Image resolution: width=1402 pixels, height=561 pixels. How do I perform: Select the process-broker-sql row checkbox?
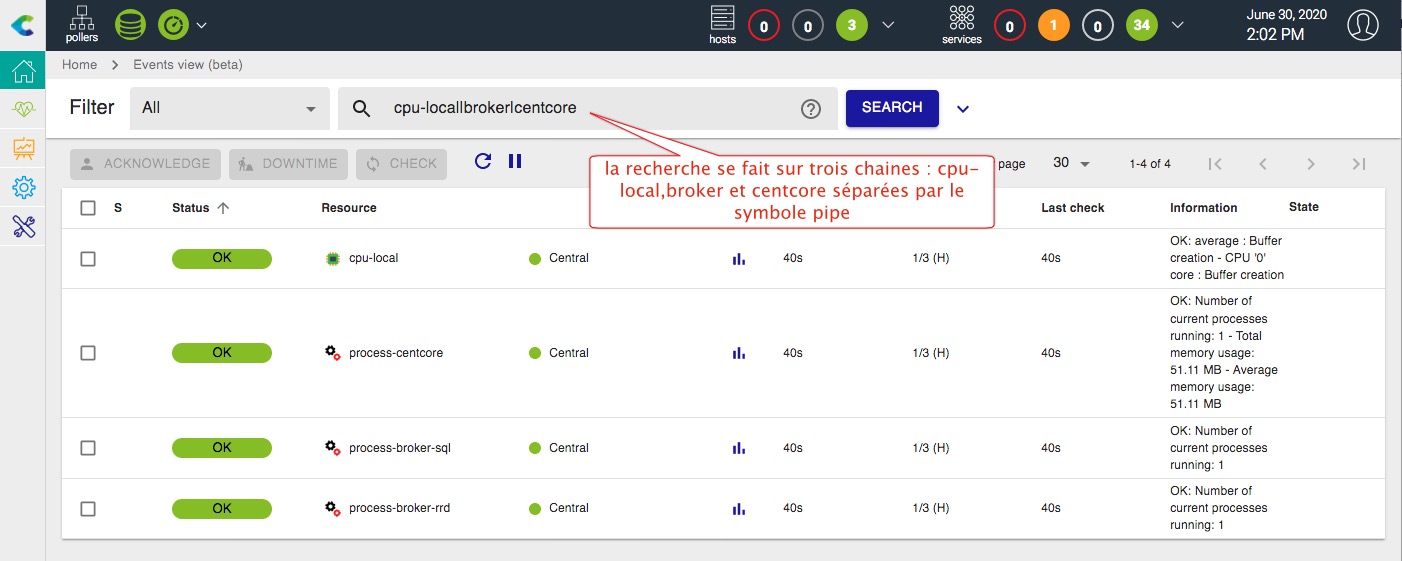(88, 448)
